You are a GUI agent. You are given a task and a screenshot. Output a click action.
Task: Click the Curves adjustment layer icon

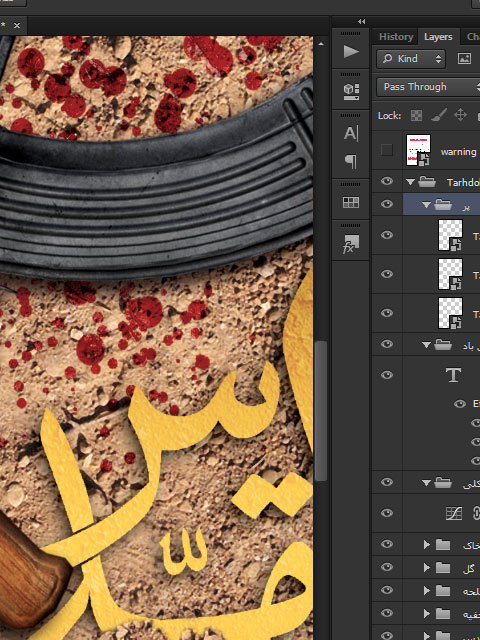[454, 513]
